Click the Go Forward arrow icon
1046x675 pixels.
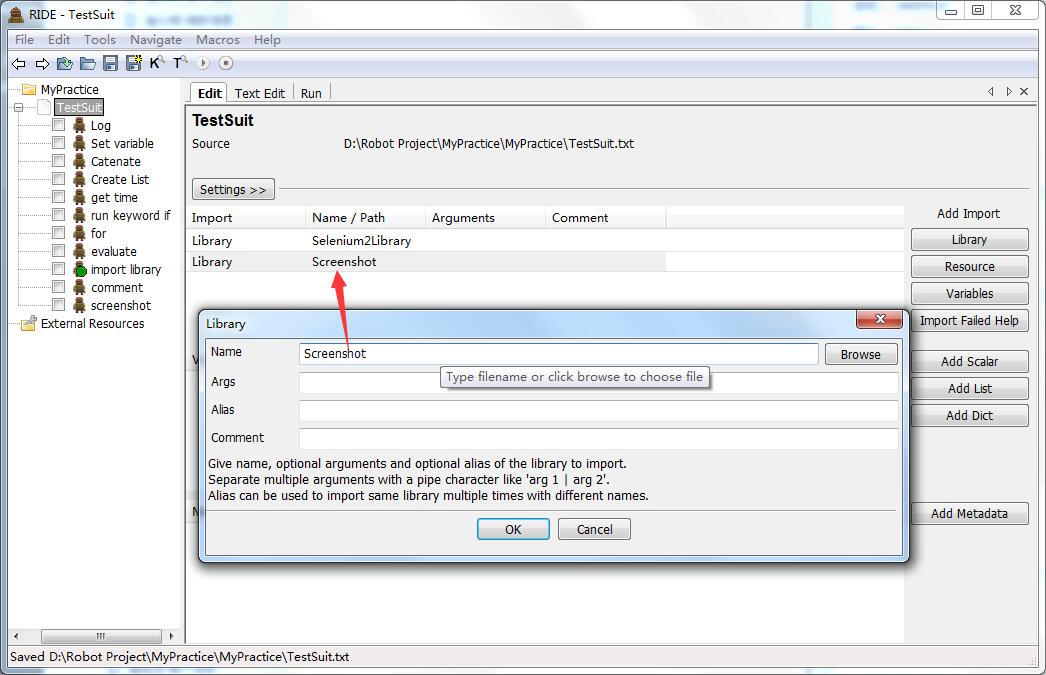(x=42, y=63)
